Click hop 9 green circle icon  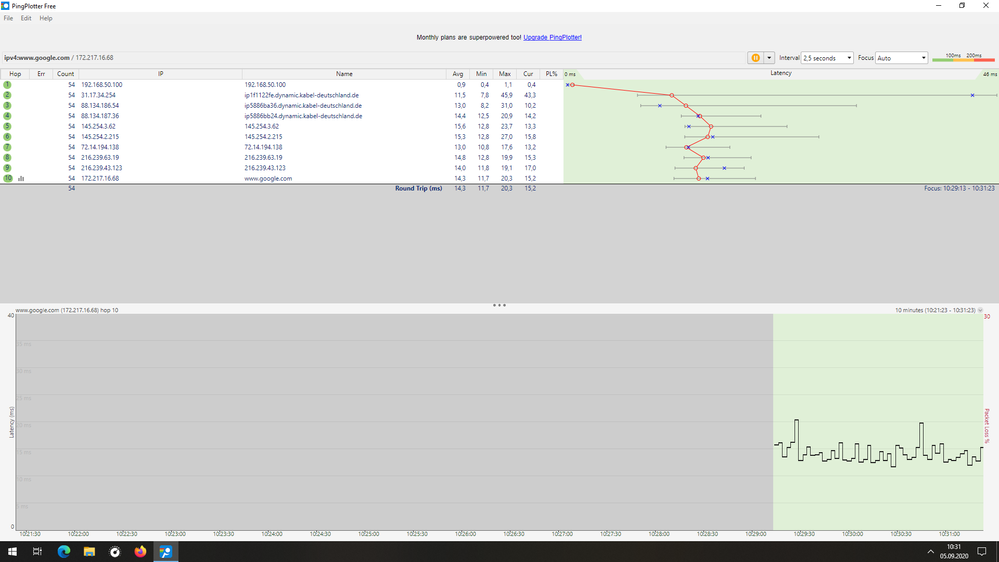(8, 168)
